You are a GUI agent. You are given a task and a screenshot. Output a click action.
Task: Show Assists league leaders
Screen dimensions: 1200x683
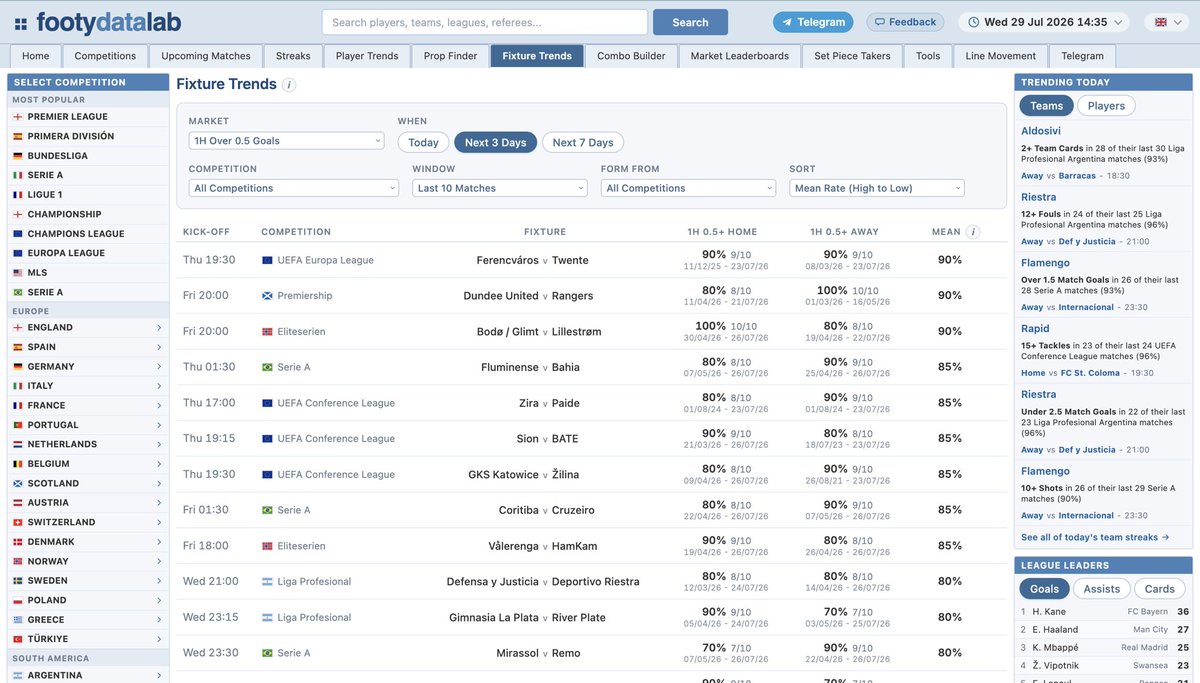point(1101,589)
